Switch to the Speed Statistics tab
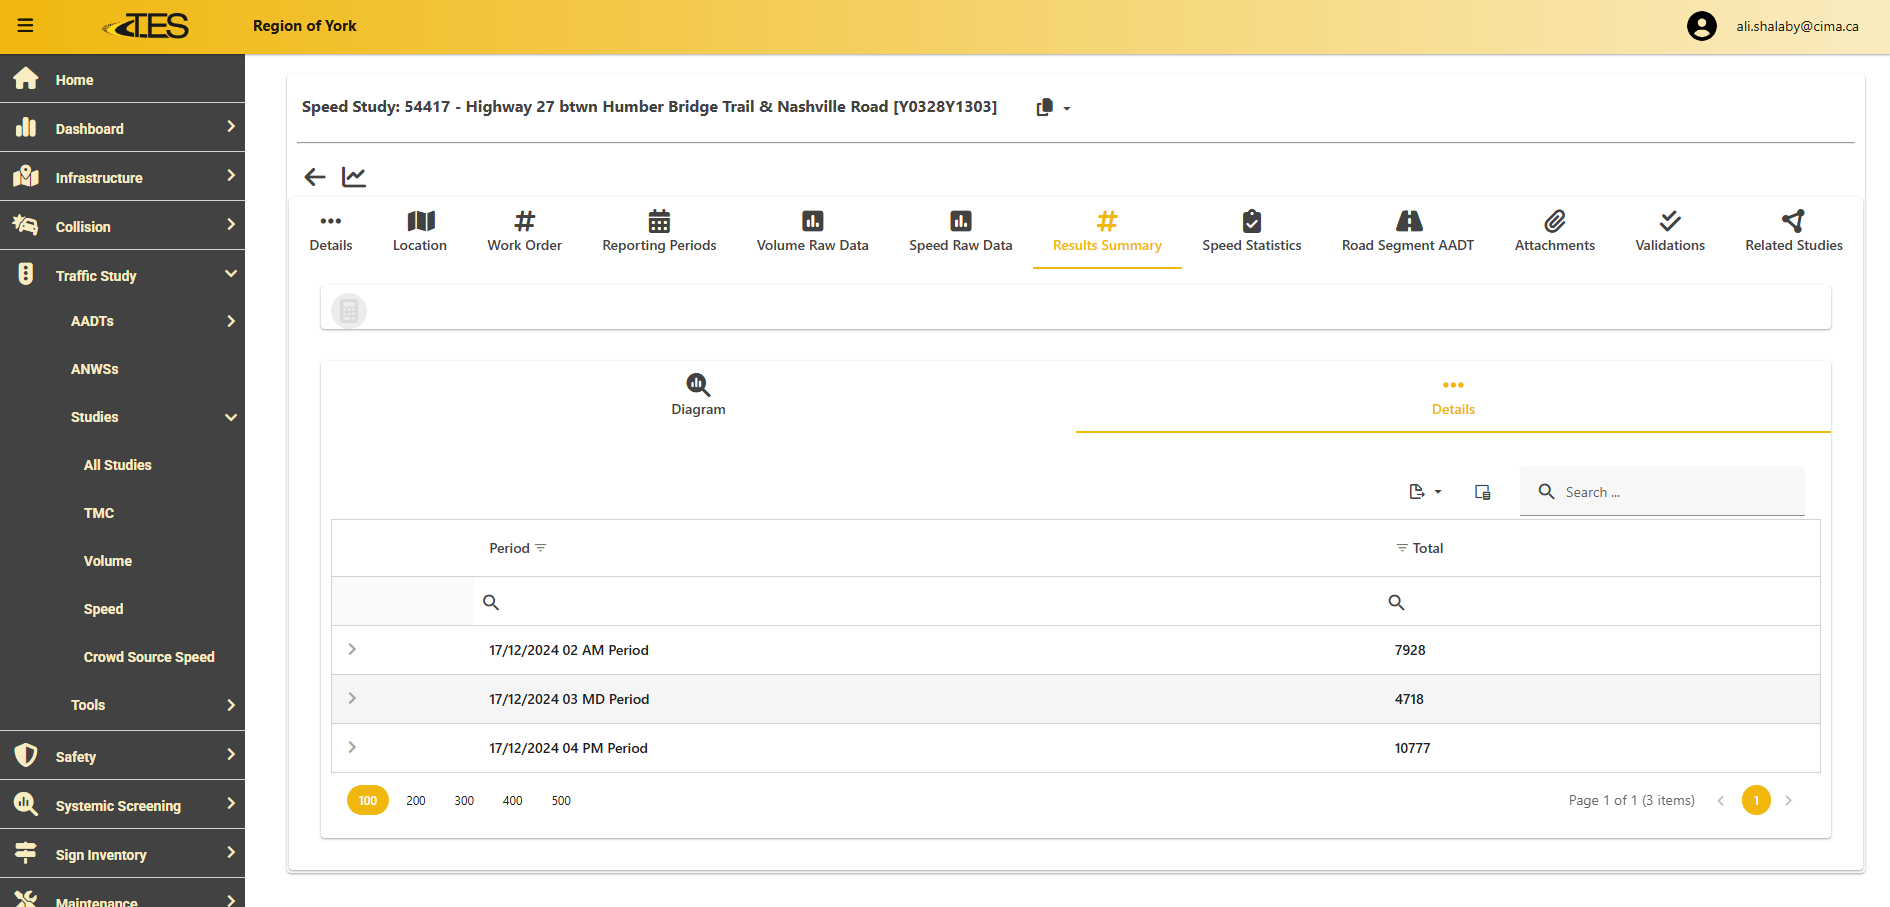Viewport: 1890px width, 907px height. click(x=1251, y=231)
